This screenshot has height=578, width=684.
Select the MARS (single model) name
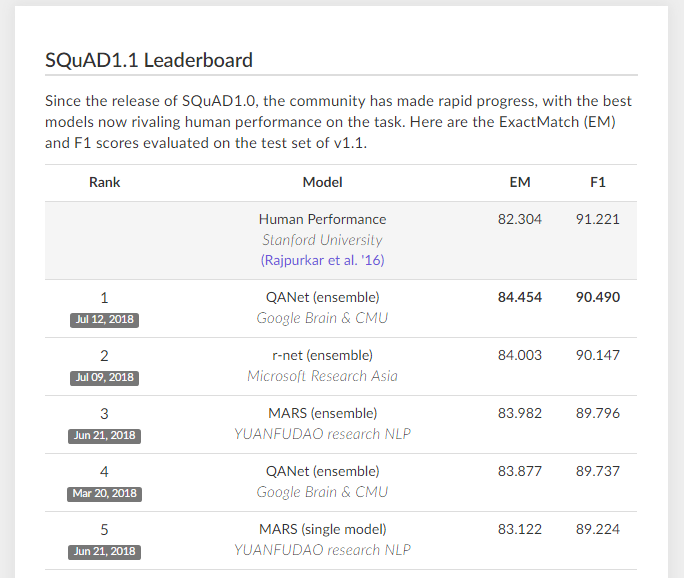pos(322,530)
